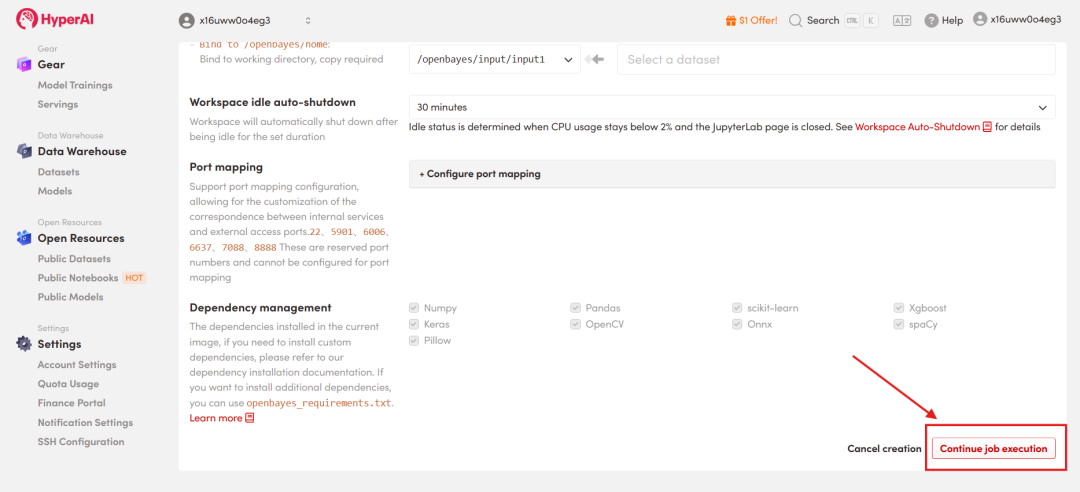Open SSH Configuration
The width and height of the screenshot is (1080, 492).
point(81,442)
